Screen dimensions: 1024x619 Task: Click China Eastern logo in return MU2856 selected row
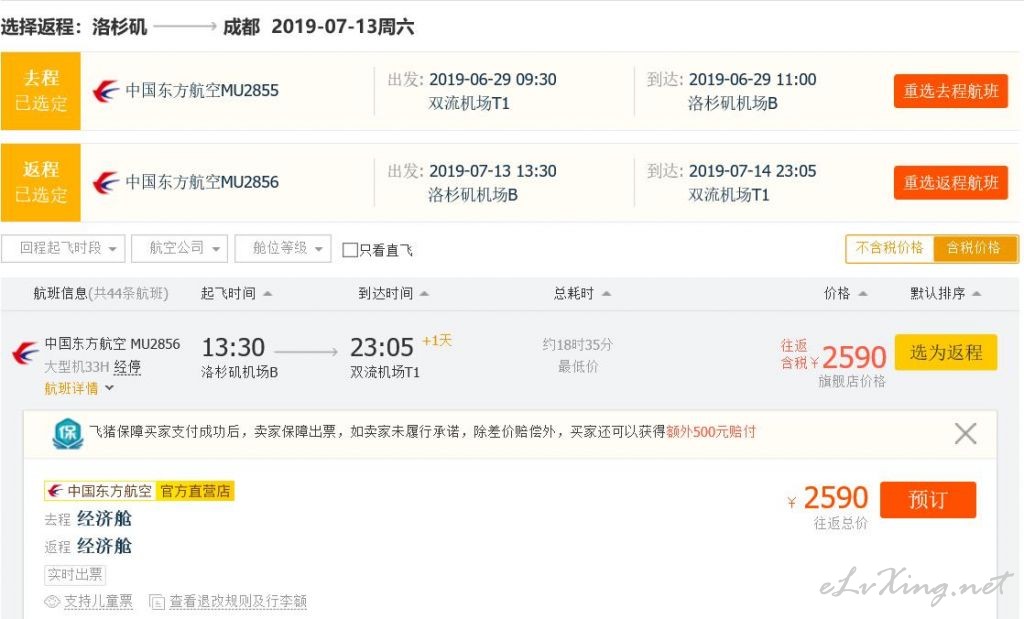[105, 182]
